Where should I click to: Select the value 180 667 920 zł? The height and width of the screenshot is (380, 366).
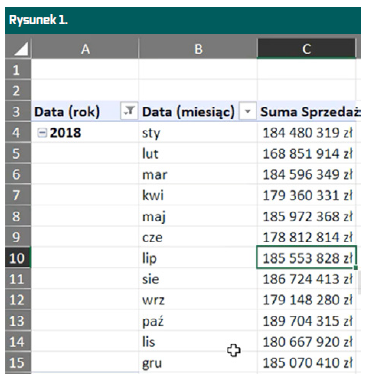tap(307, 341)
